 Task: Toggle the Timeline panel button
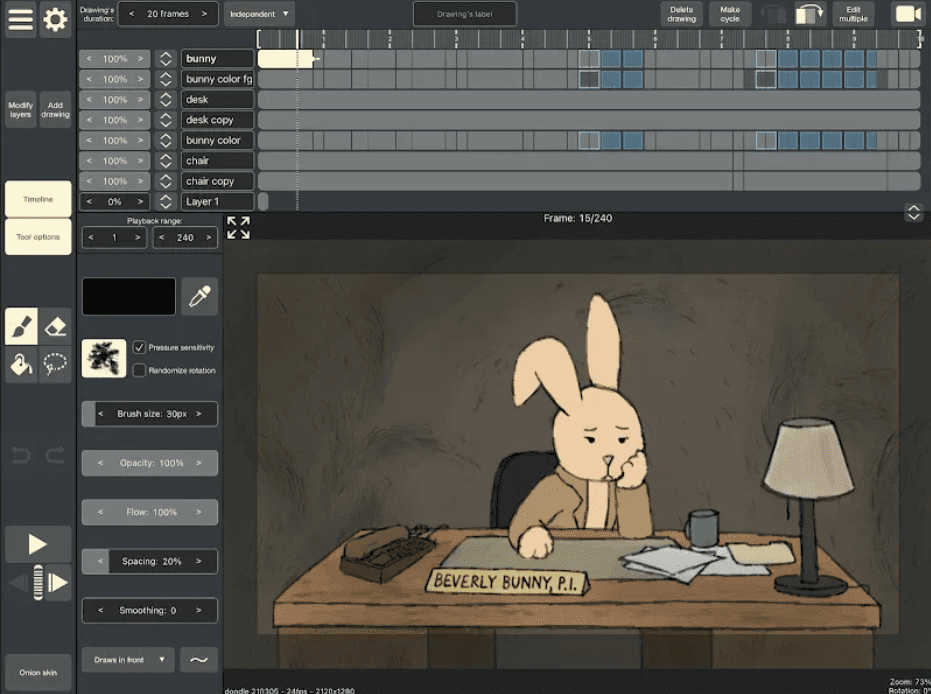pyautogui.click(x=38, y=199)
